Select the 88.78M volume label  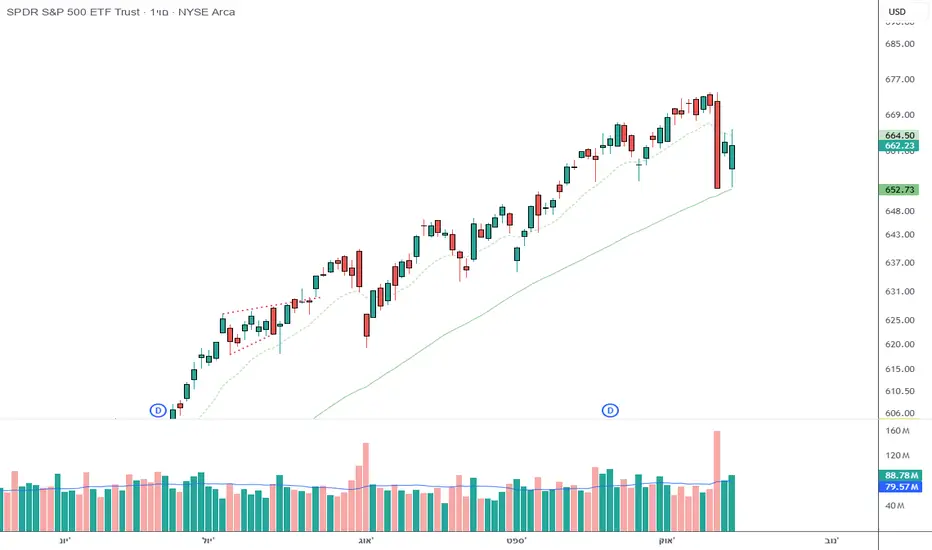click(898, 475)
